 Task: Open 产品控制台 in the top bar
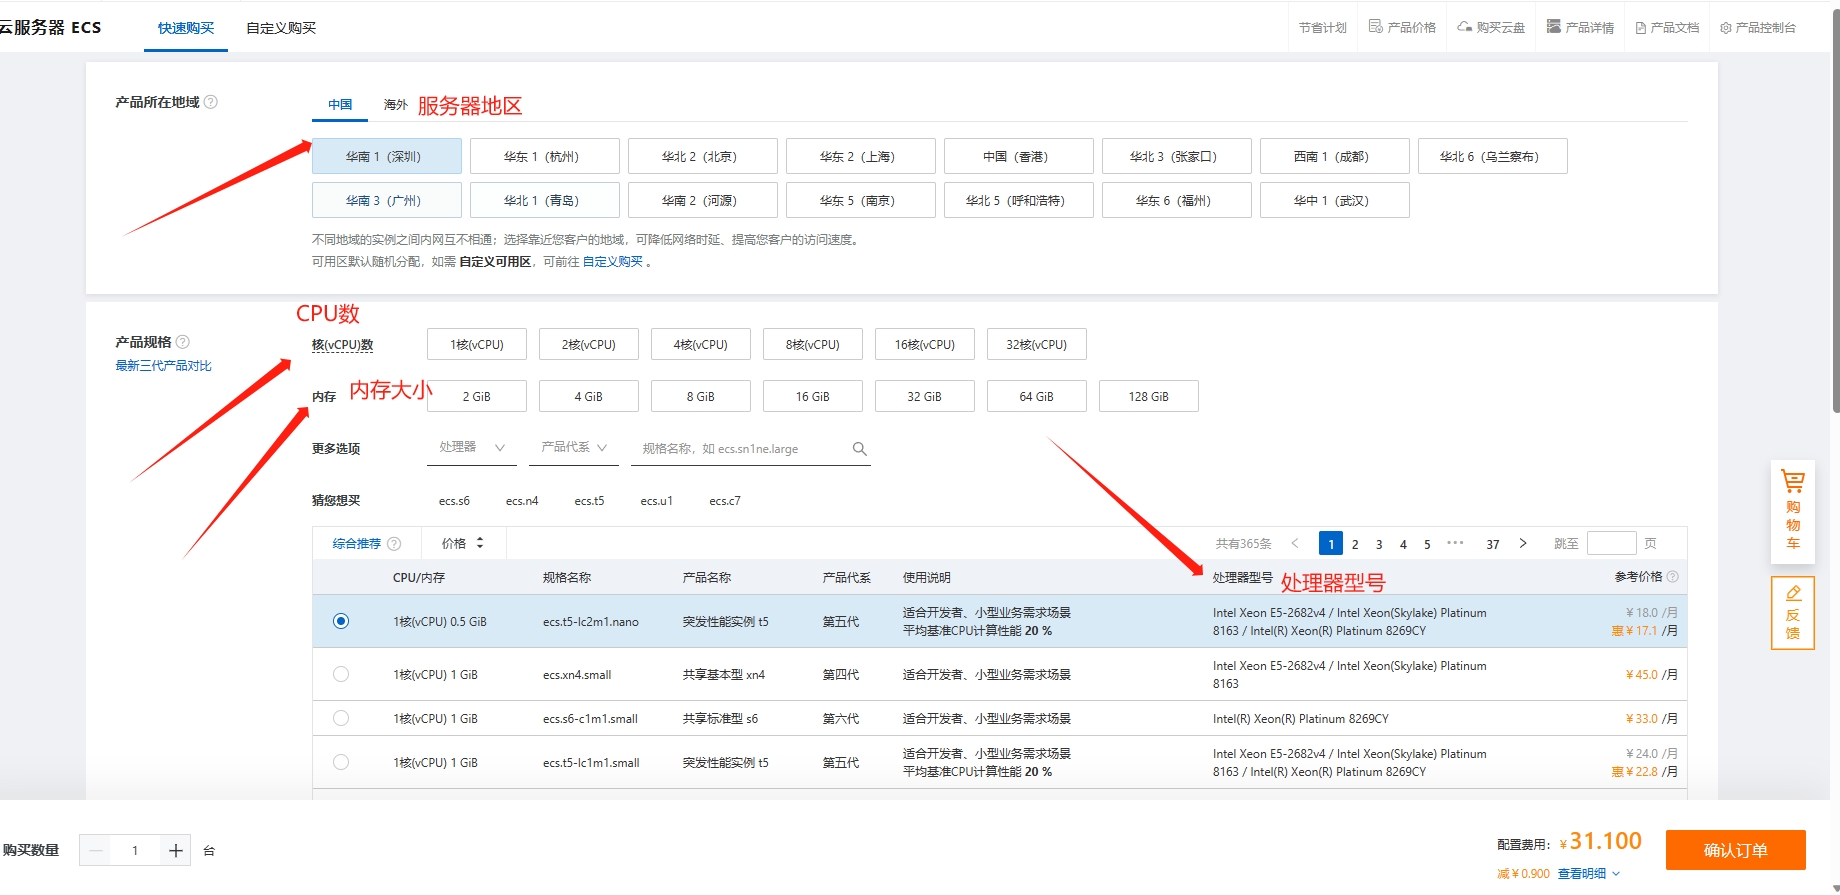pyautogui.click(x=1758, y=28)
